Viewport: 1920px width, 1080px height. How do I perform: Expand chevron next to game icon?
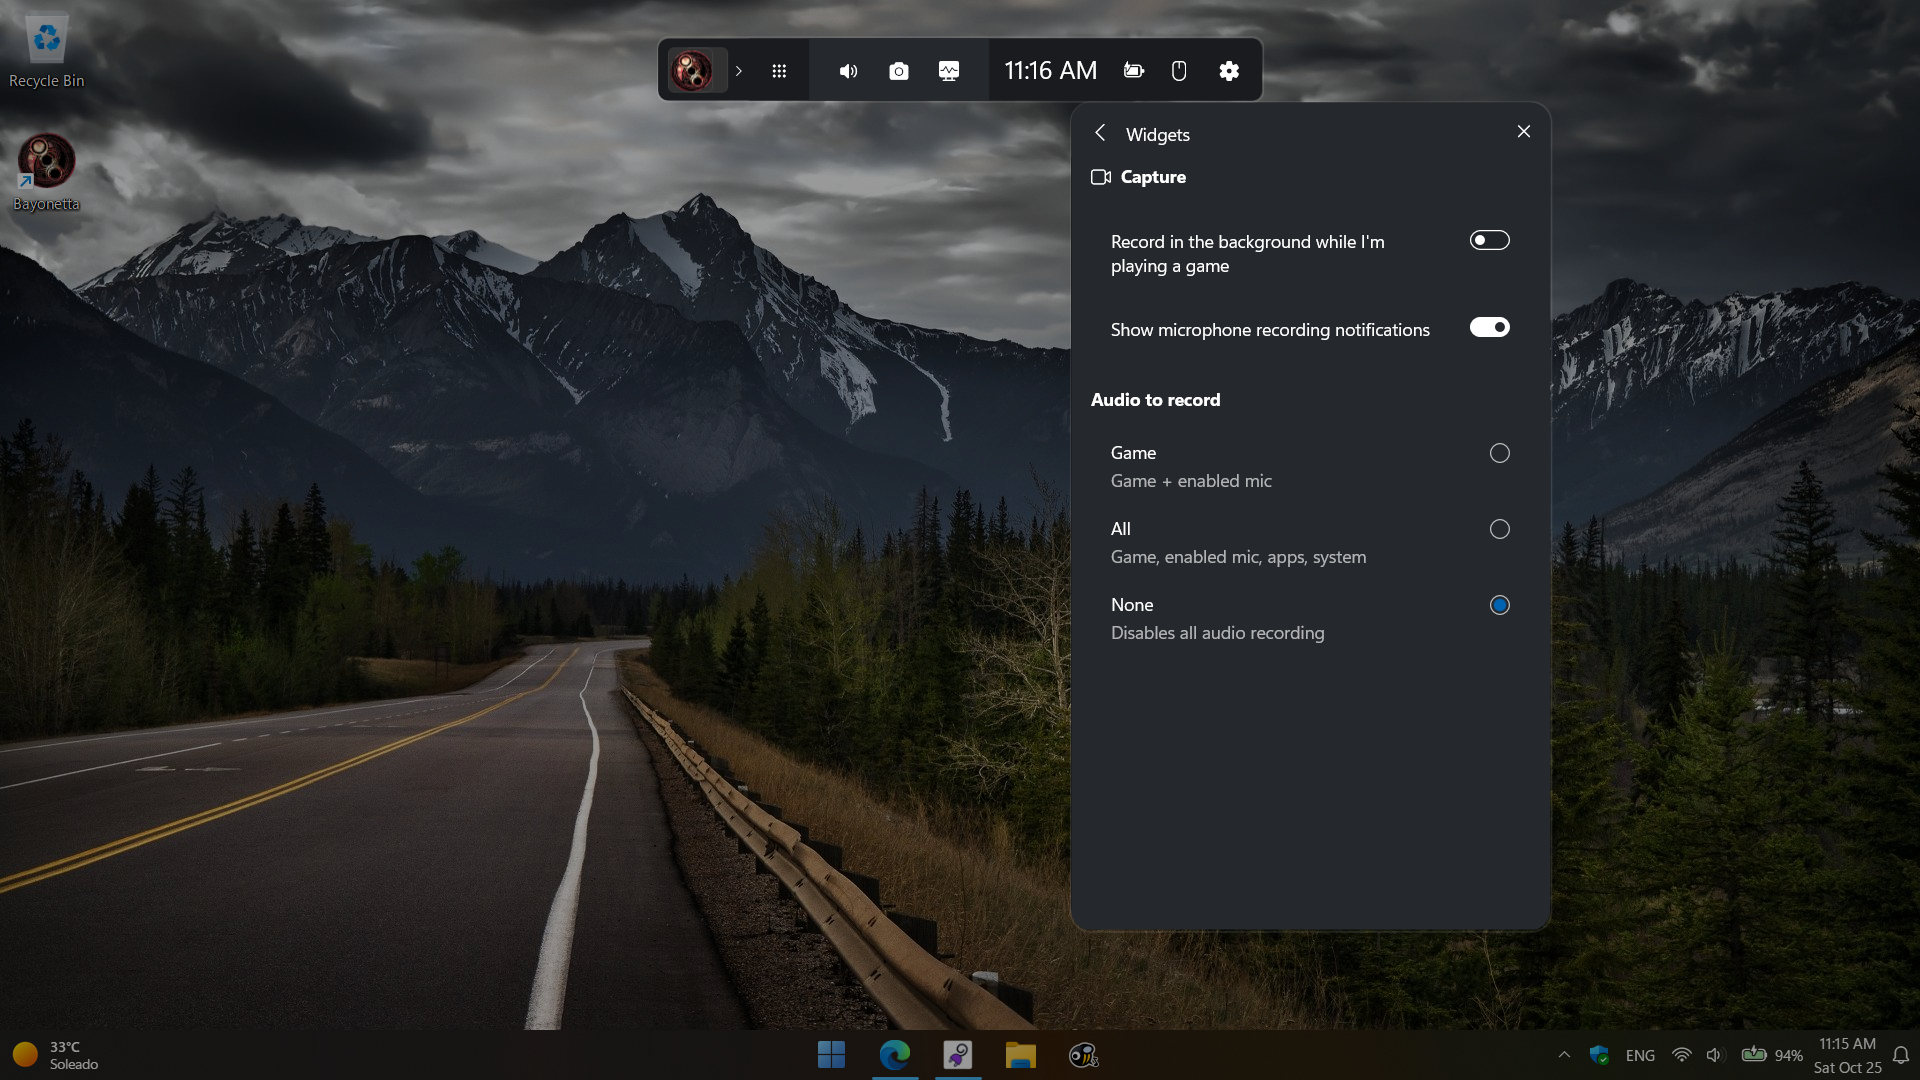739,71
